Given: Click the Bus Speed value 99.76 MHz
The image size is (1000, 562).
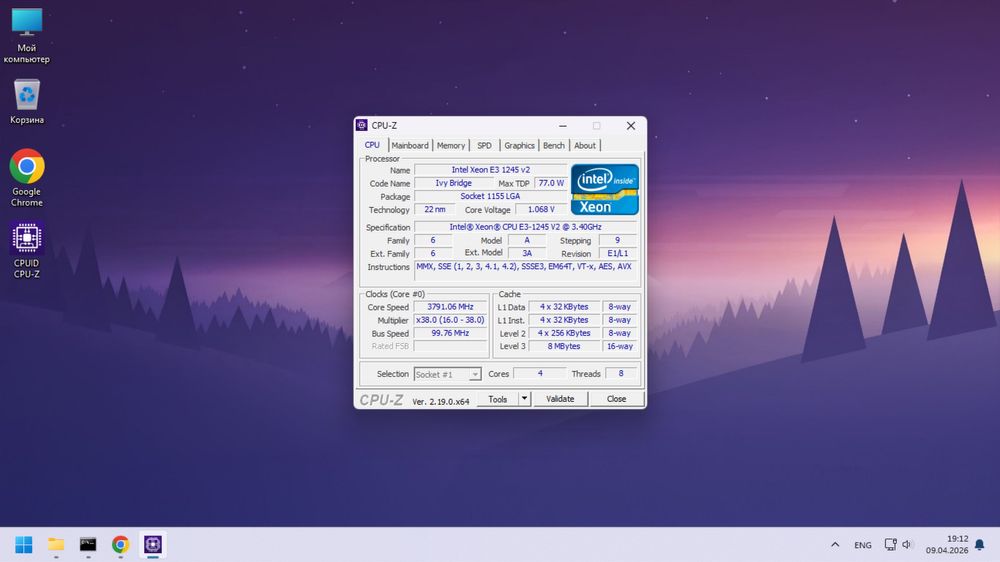Looking at the screenshot, I should pyautogui.click(x=450, y=333).
